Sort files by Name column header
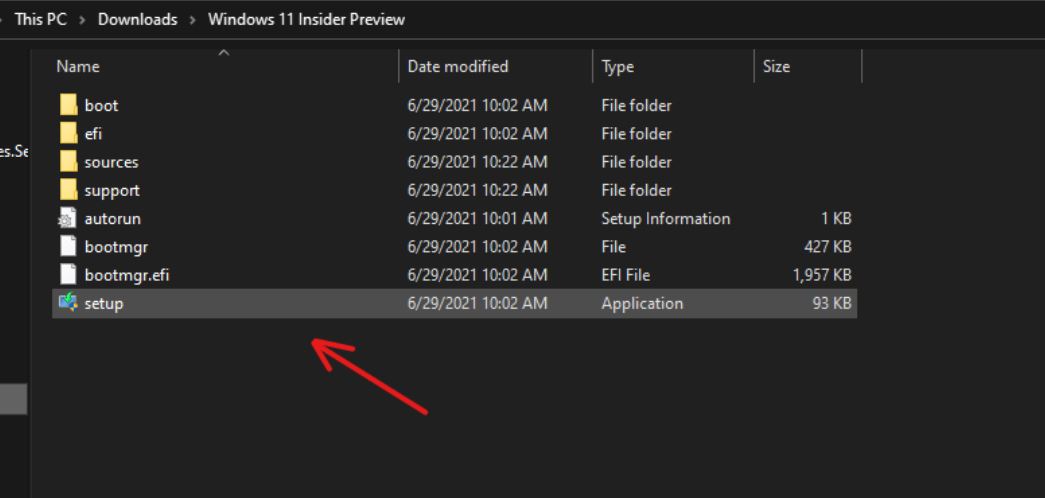Image resolution: width=1045 pixels, height=498 pixels. coord(78,67)
